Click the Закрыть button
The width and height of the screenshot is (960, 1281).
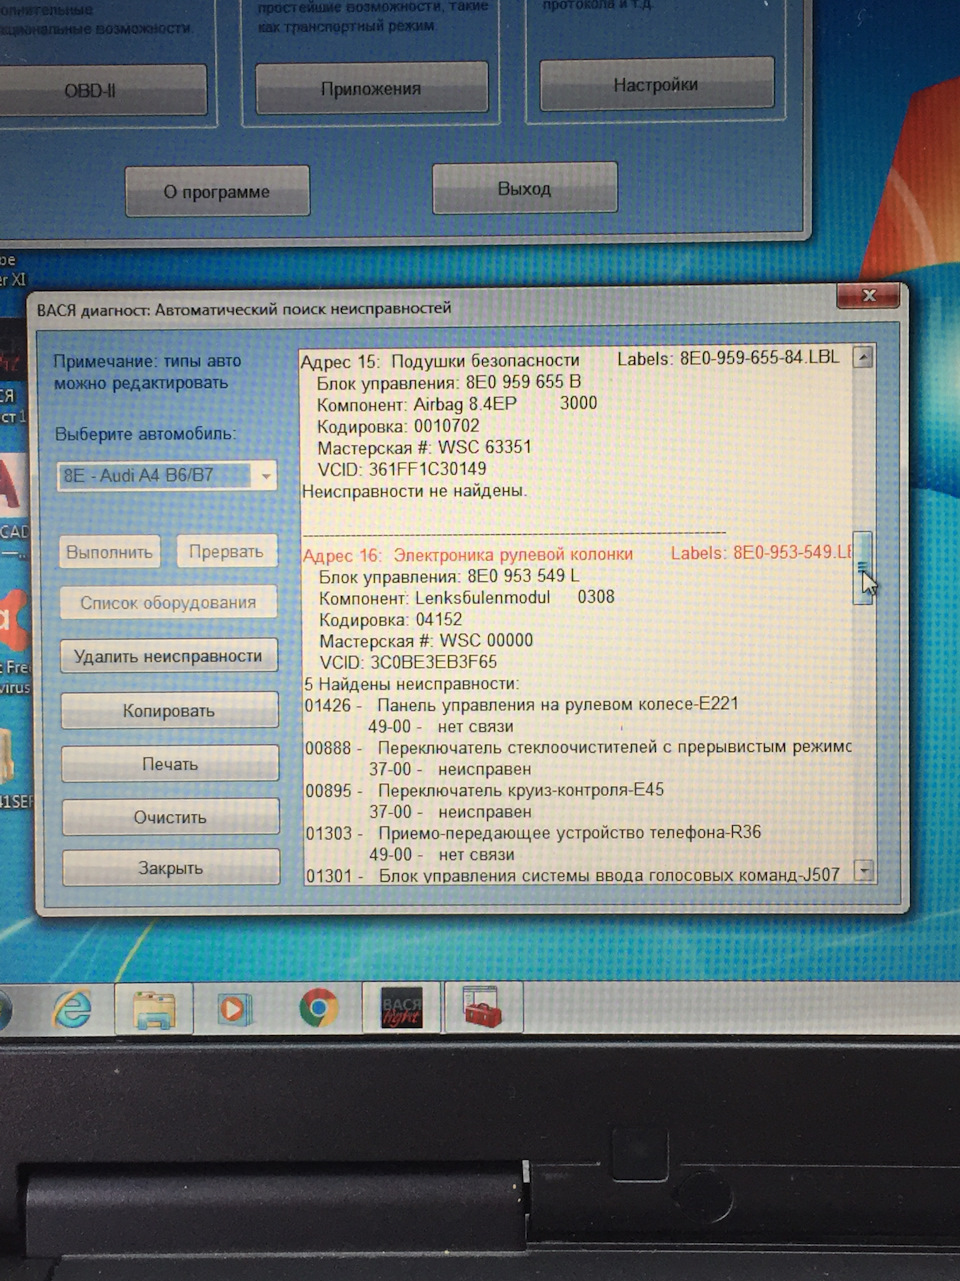171,868
